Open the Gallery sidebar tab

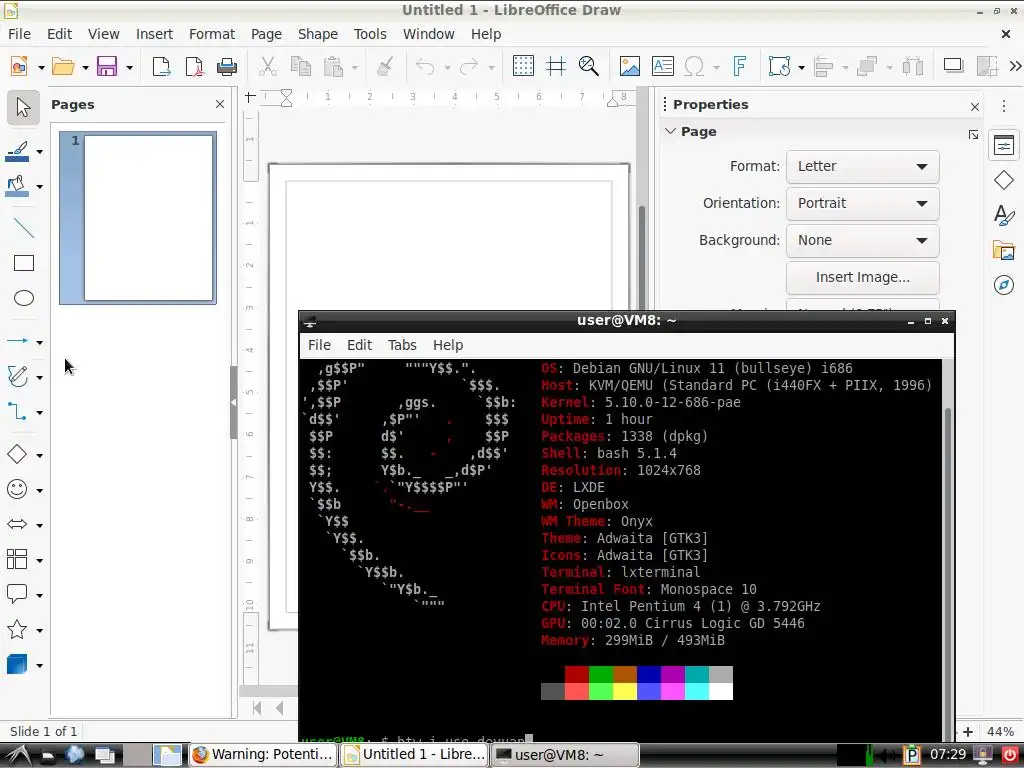[x=1004, y=250]
